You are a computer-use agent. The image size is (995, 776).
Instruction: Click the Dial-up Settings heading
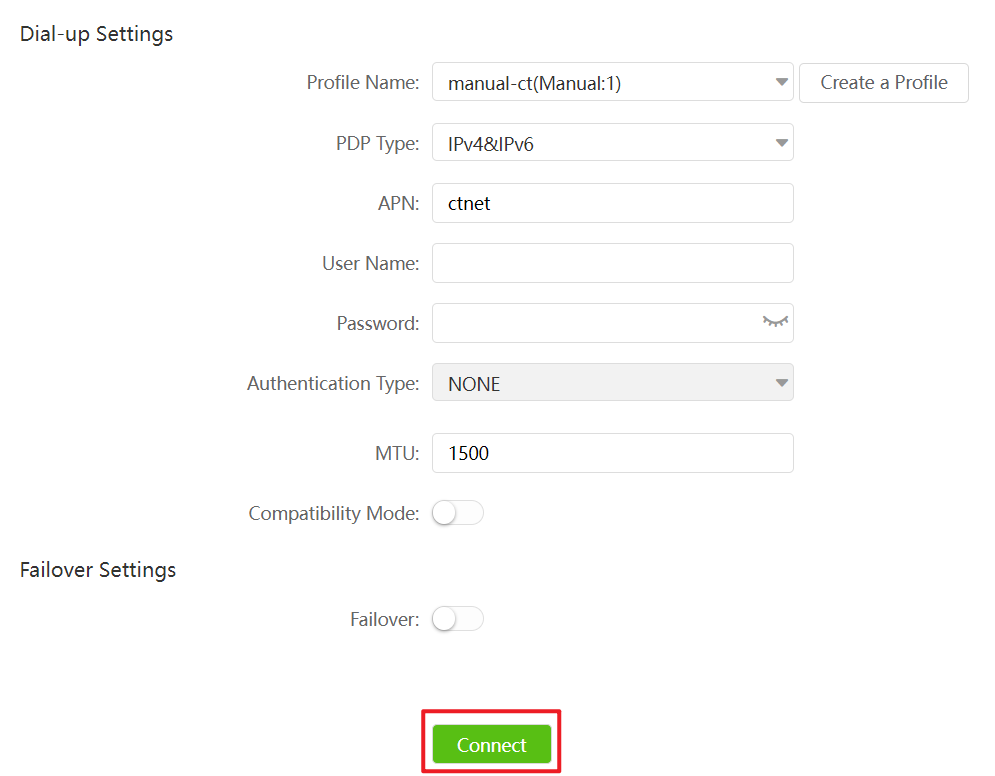click(x=96, y=34)
